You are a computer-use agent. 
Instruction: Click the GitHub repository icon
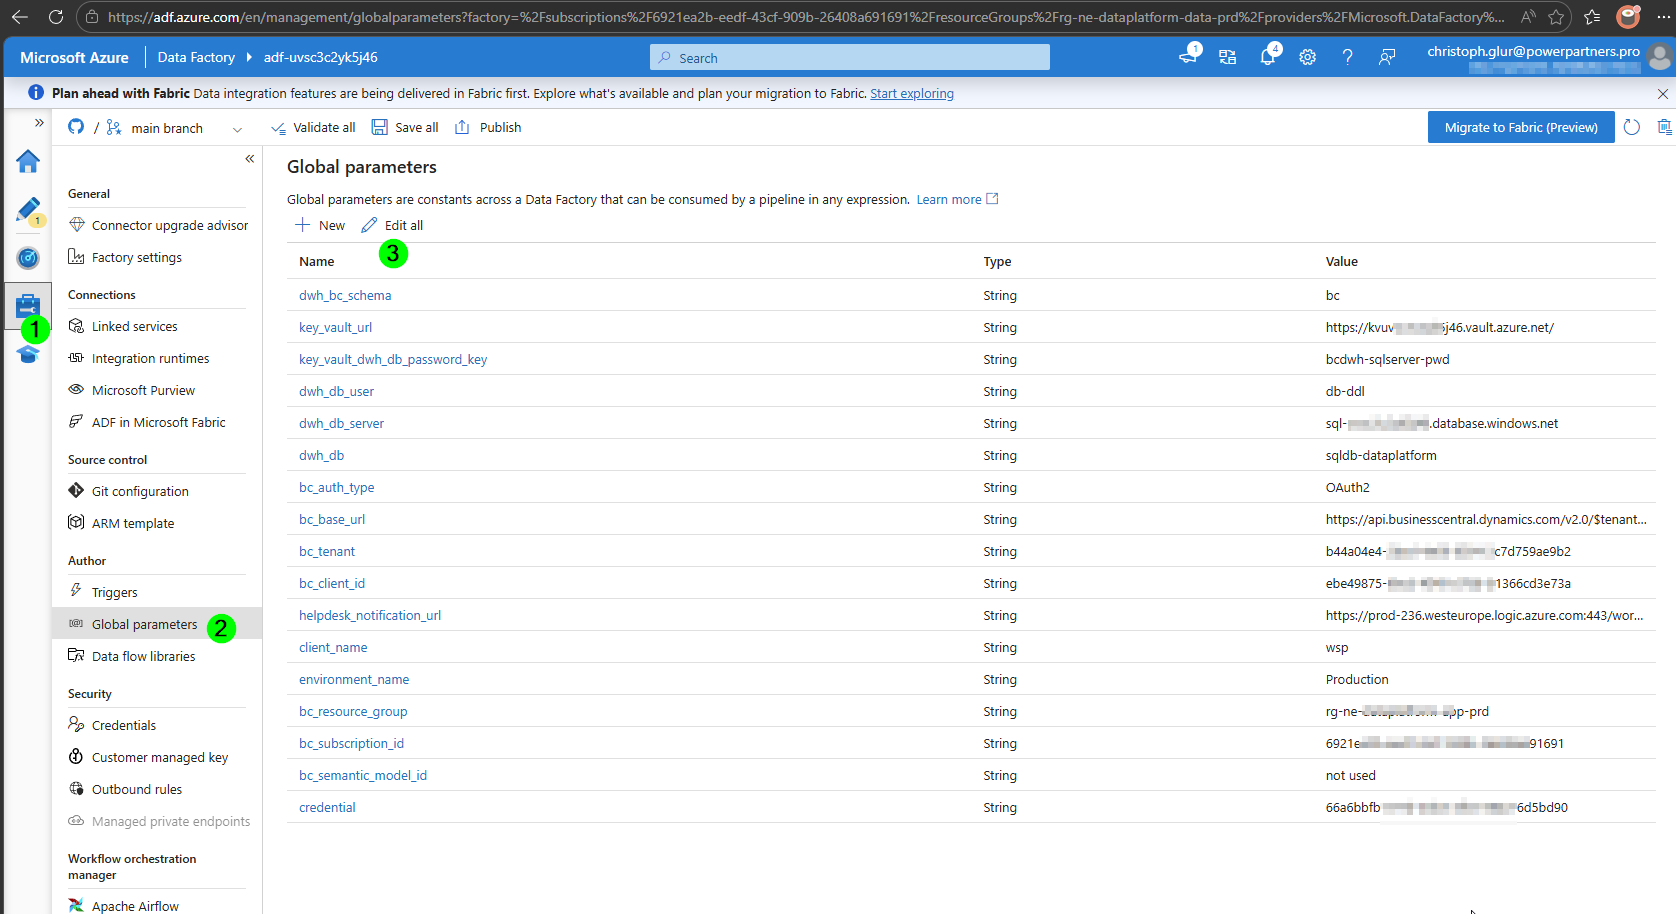coord(76,127)
